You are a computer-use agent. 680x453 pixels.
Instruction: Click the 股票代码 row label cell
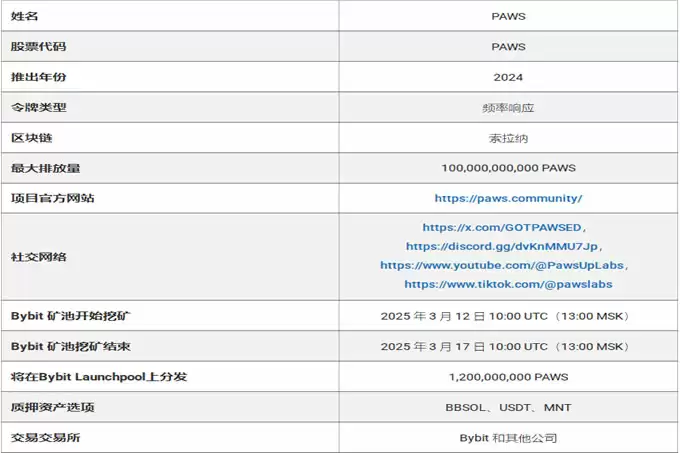tap(170, 46)
